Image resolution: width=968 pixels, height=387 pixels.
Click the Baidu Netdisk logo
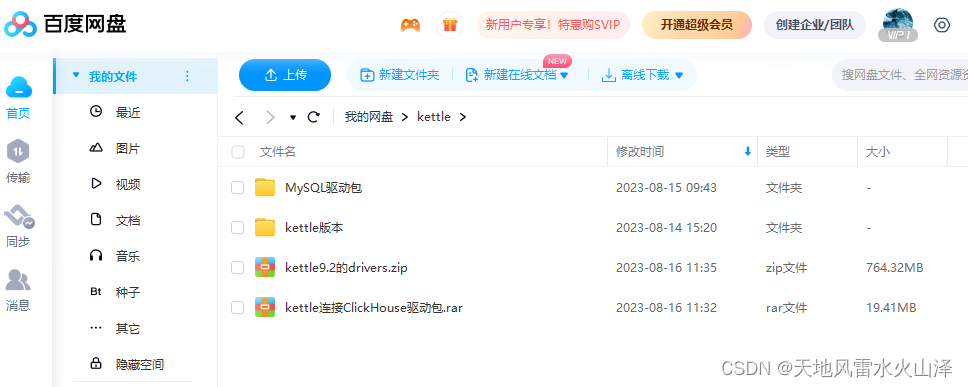point(65,25)
